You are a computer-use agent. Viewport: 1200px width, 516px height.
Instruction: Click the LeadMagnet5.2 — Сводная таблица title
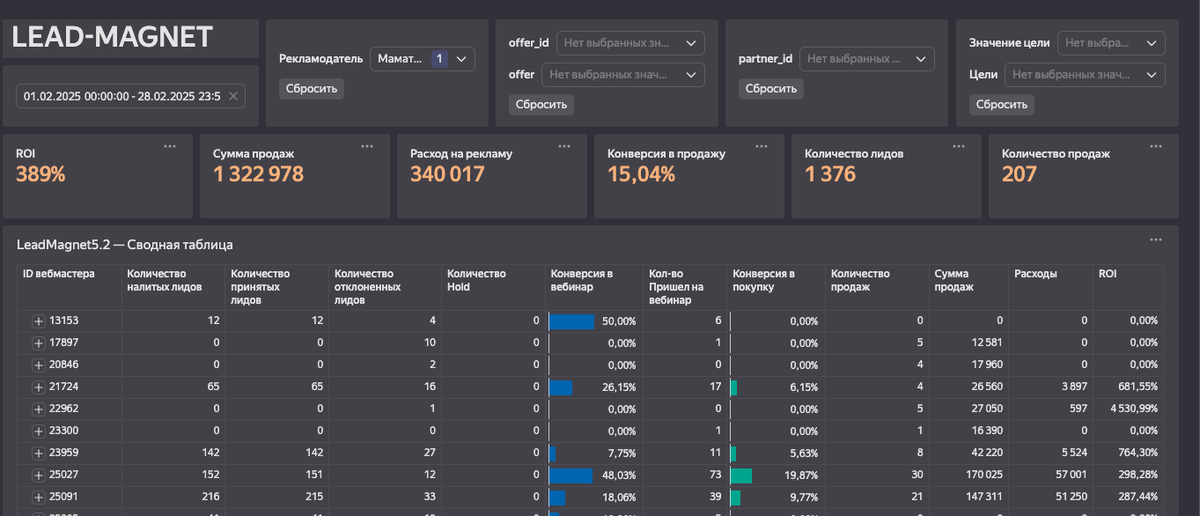click(125, 244)
